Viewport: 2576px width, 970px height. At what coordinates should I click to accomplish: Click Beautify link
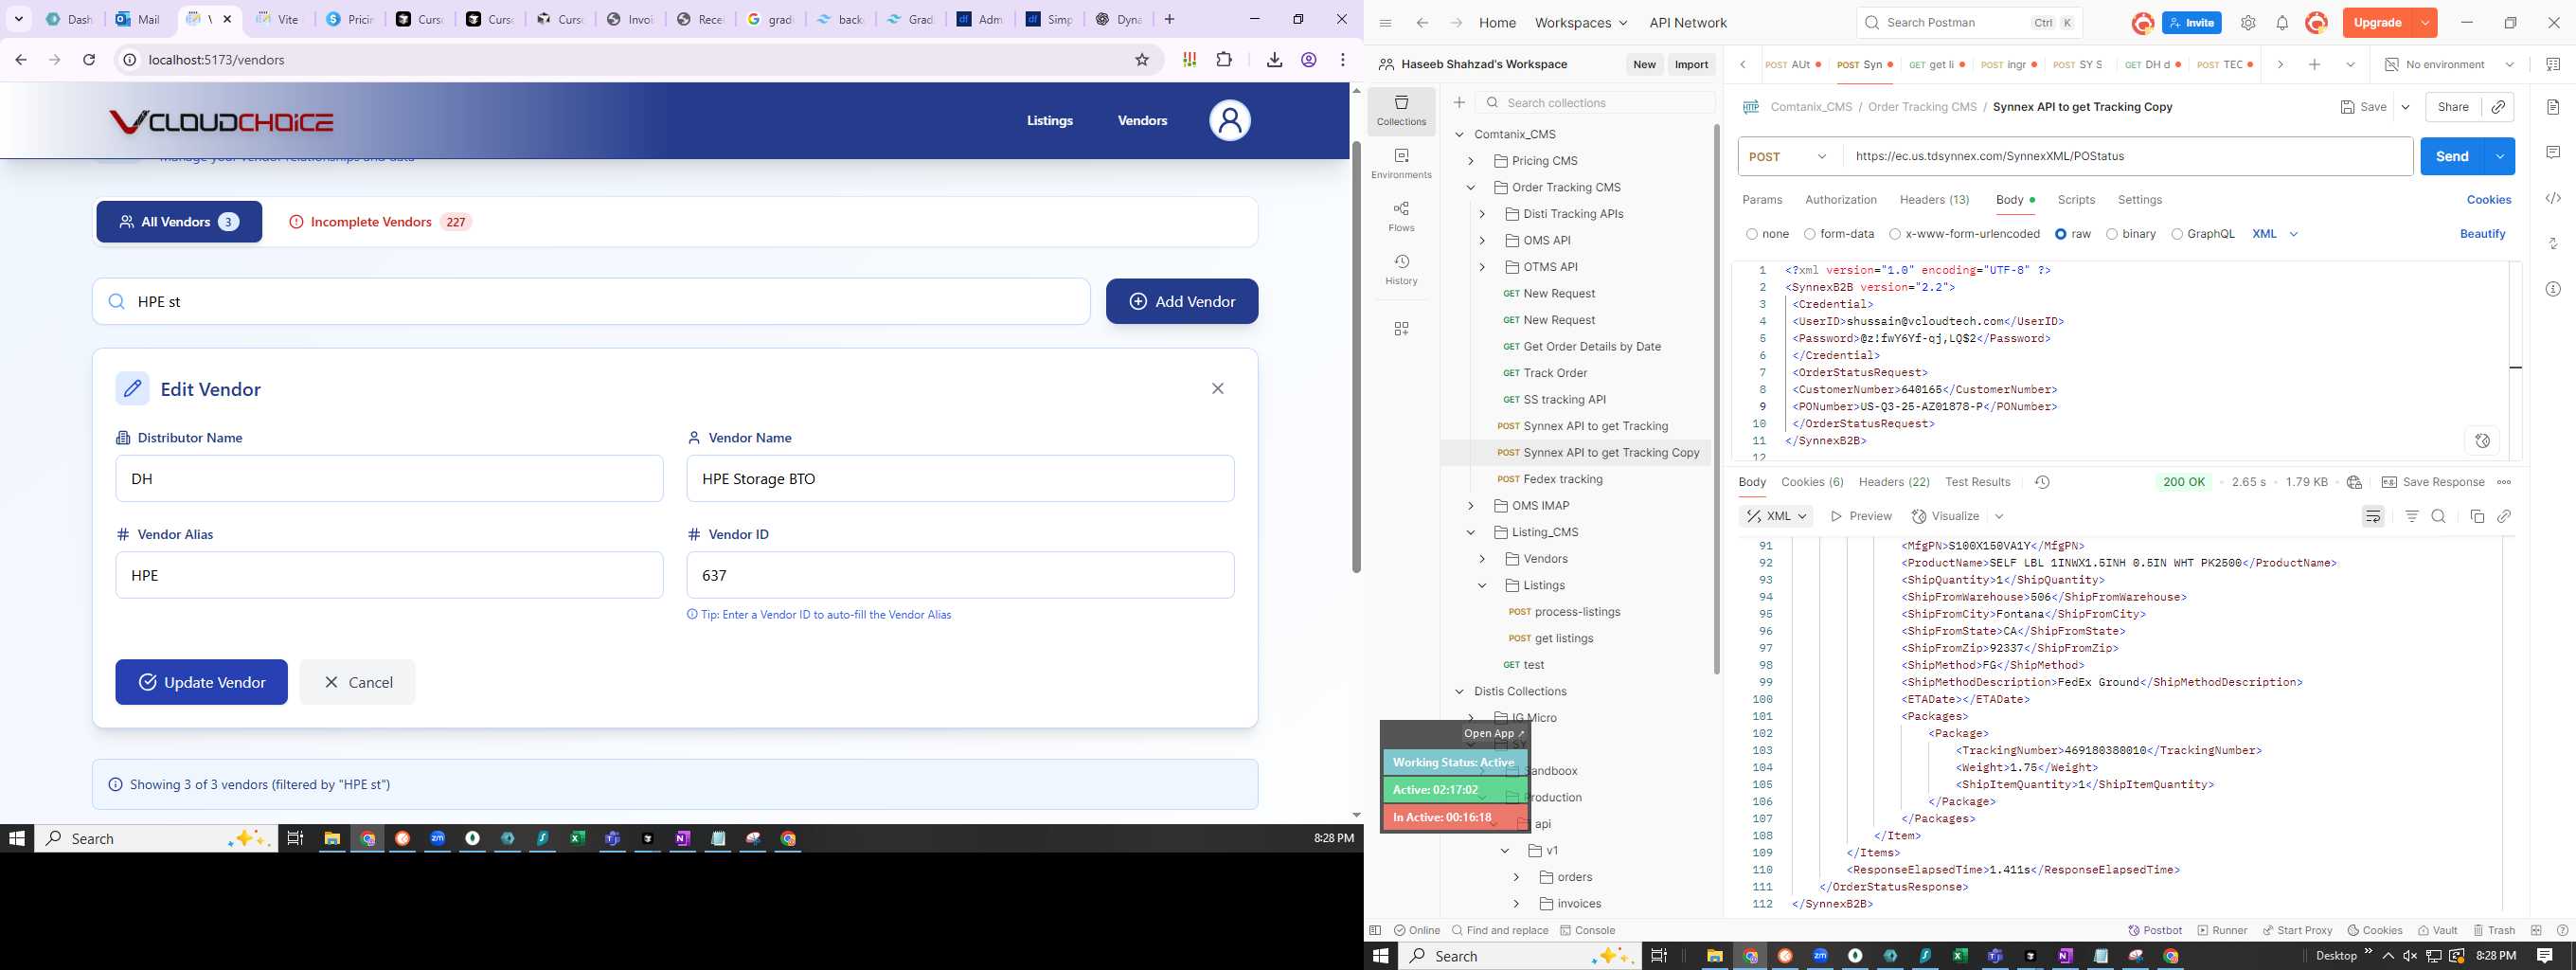2482,234
